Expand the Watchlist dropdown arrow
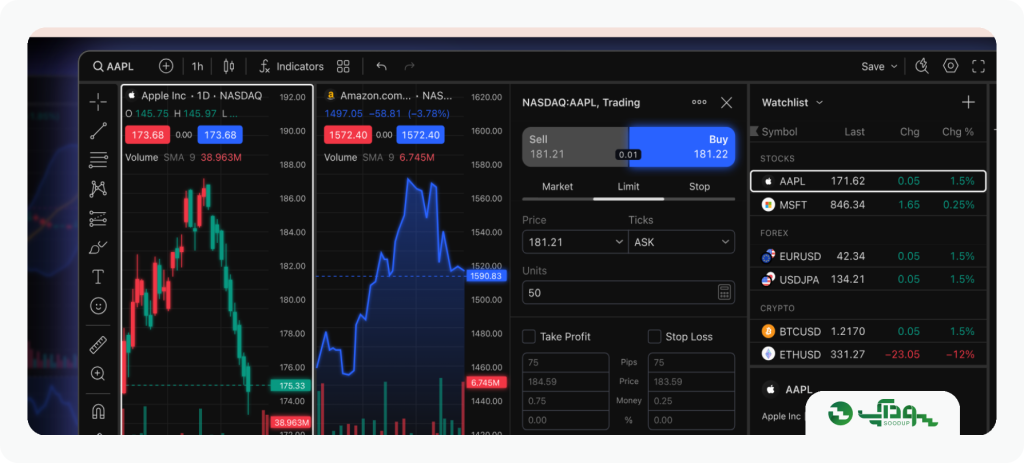Viewport: 1024px width, 463px height. coord(820,103)
